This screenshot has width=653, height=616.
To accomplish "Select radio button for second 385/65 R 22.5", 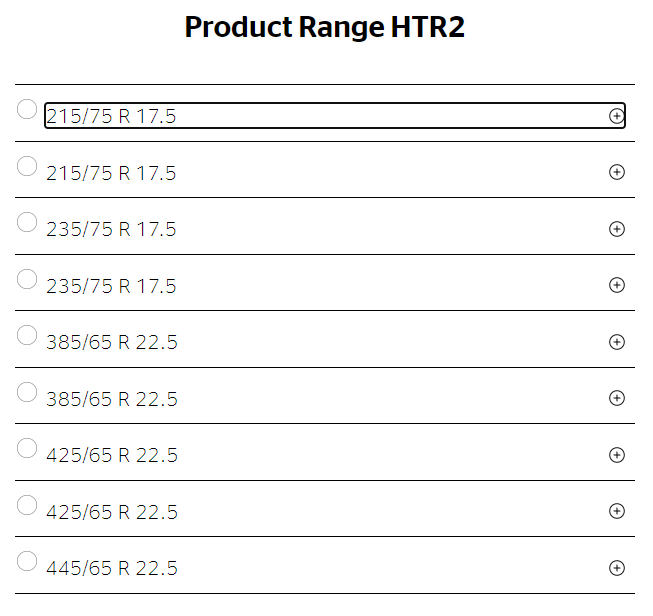I will [x=27, y=391].
